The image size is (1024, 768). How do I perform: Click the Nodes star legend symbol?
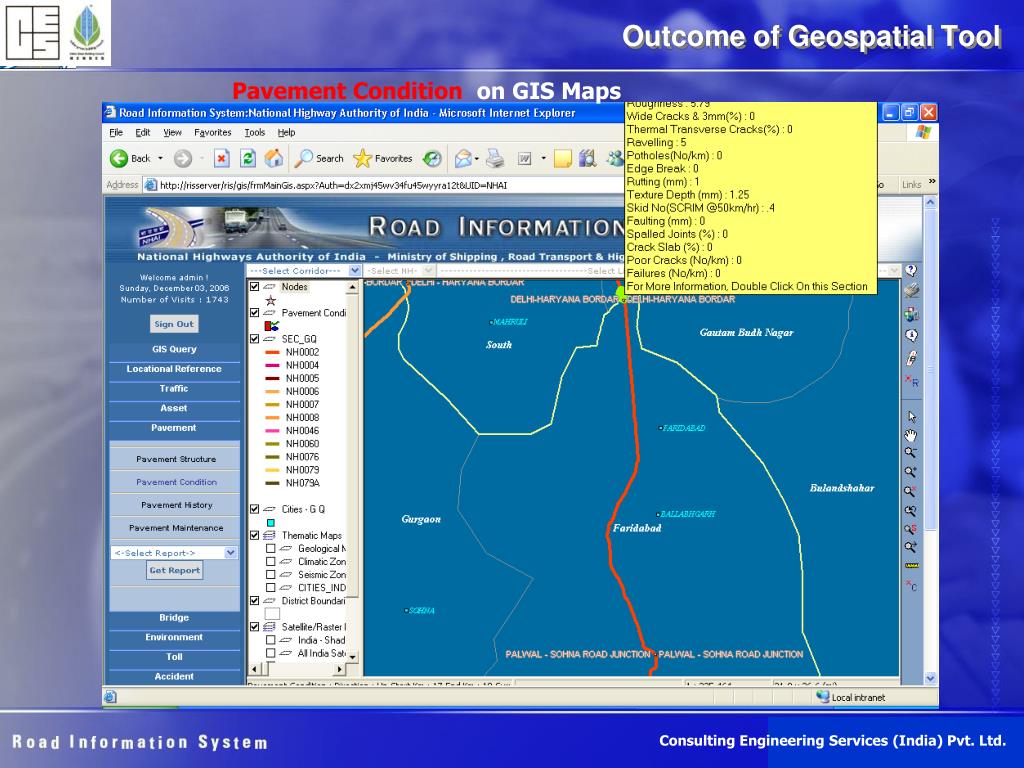click(x=270, y=300)
